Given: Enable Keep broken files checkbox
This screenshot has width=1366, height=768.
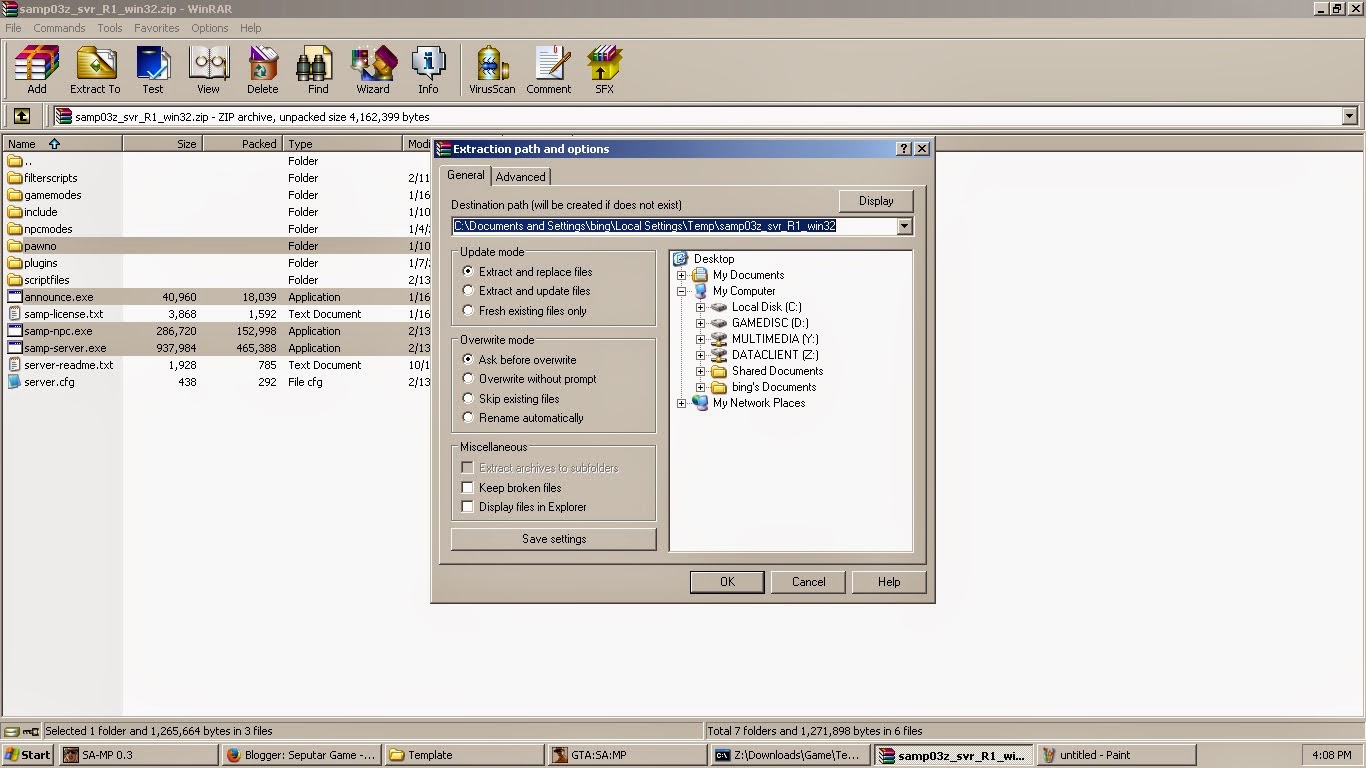Looking at the screenshot, I should pyautogui.click(x=467, y=488).
